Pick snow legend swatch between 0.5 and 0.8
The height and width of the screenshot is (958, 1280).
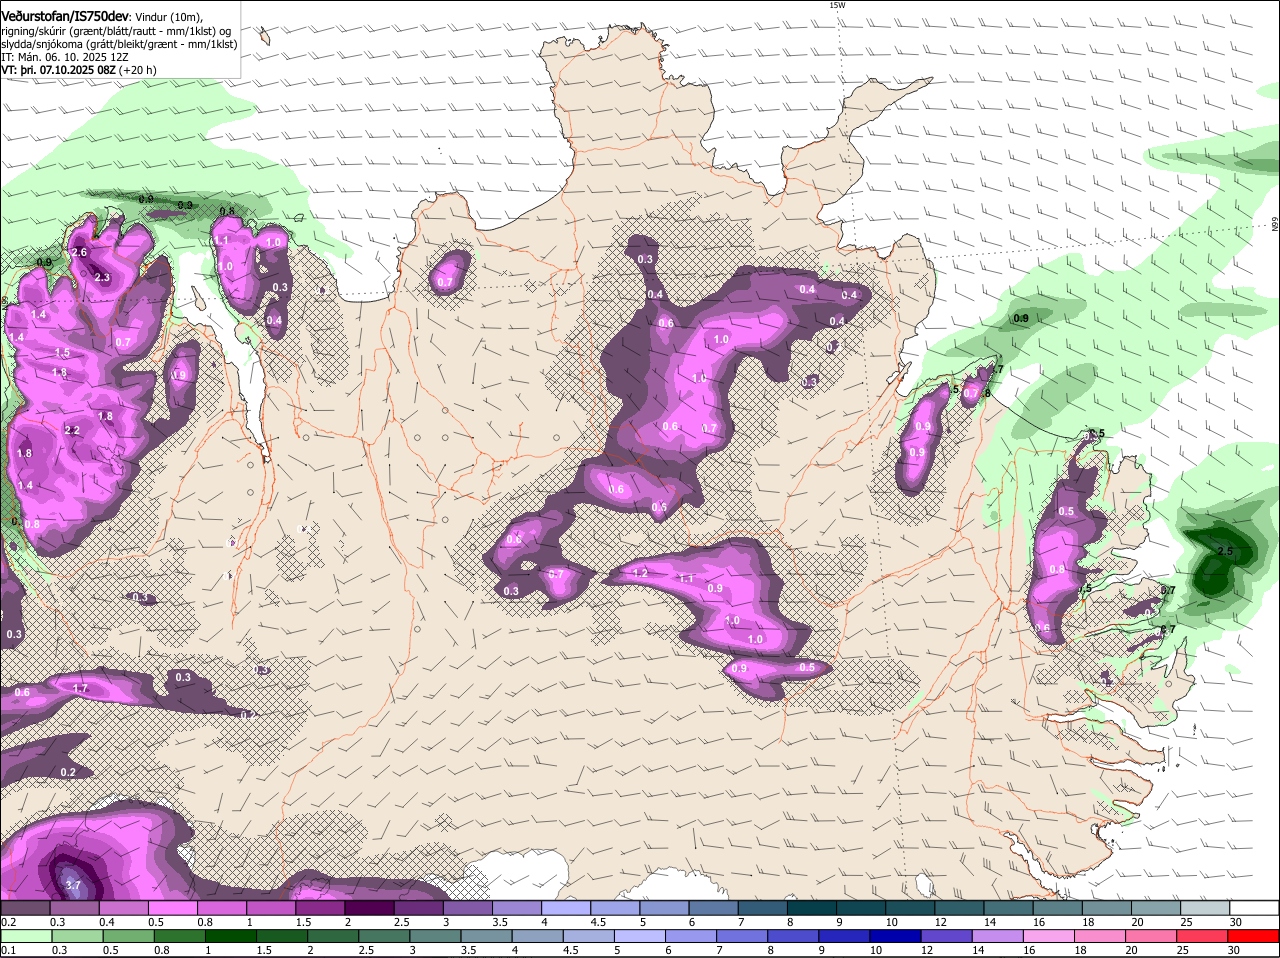coord(172,908)
